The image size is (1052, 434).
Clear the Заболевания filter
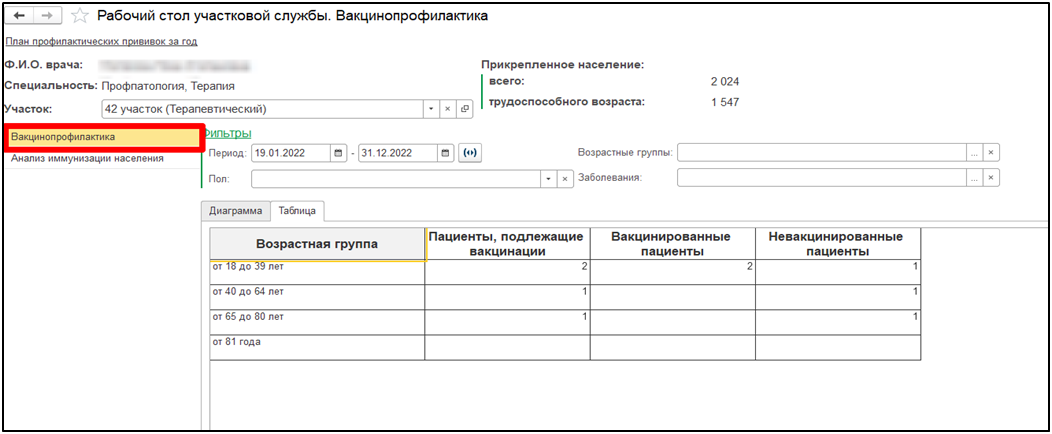pos(991,178)
